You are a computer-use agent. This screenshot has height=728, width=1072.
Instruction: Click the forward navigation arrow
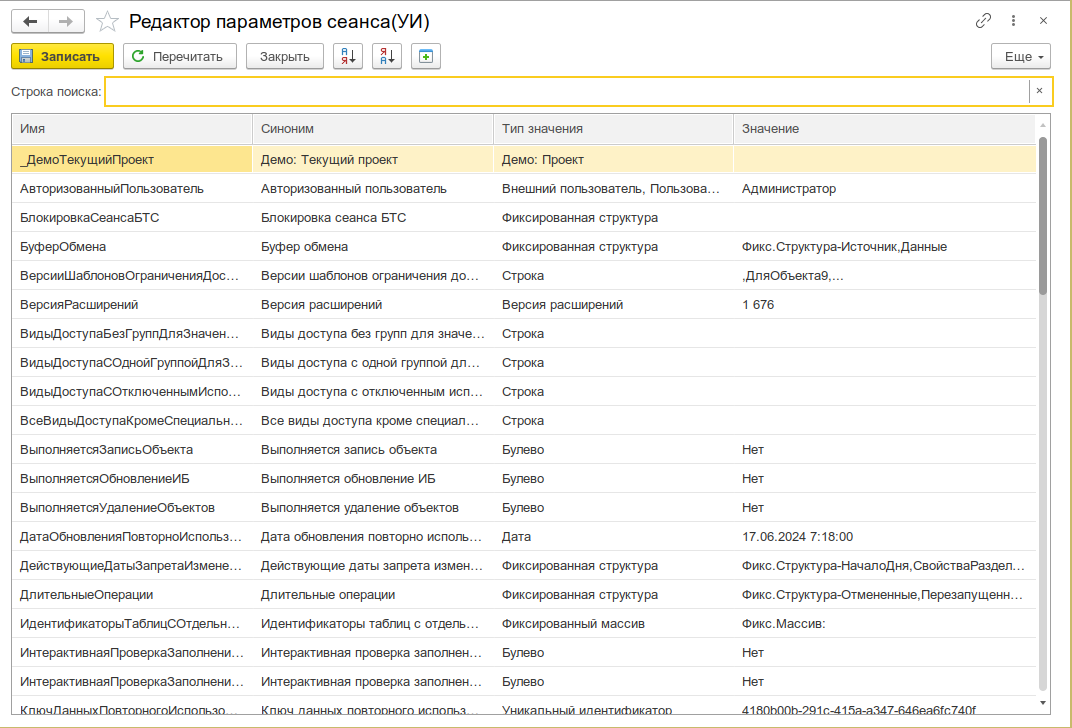pos(66,22)
